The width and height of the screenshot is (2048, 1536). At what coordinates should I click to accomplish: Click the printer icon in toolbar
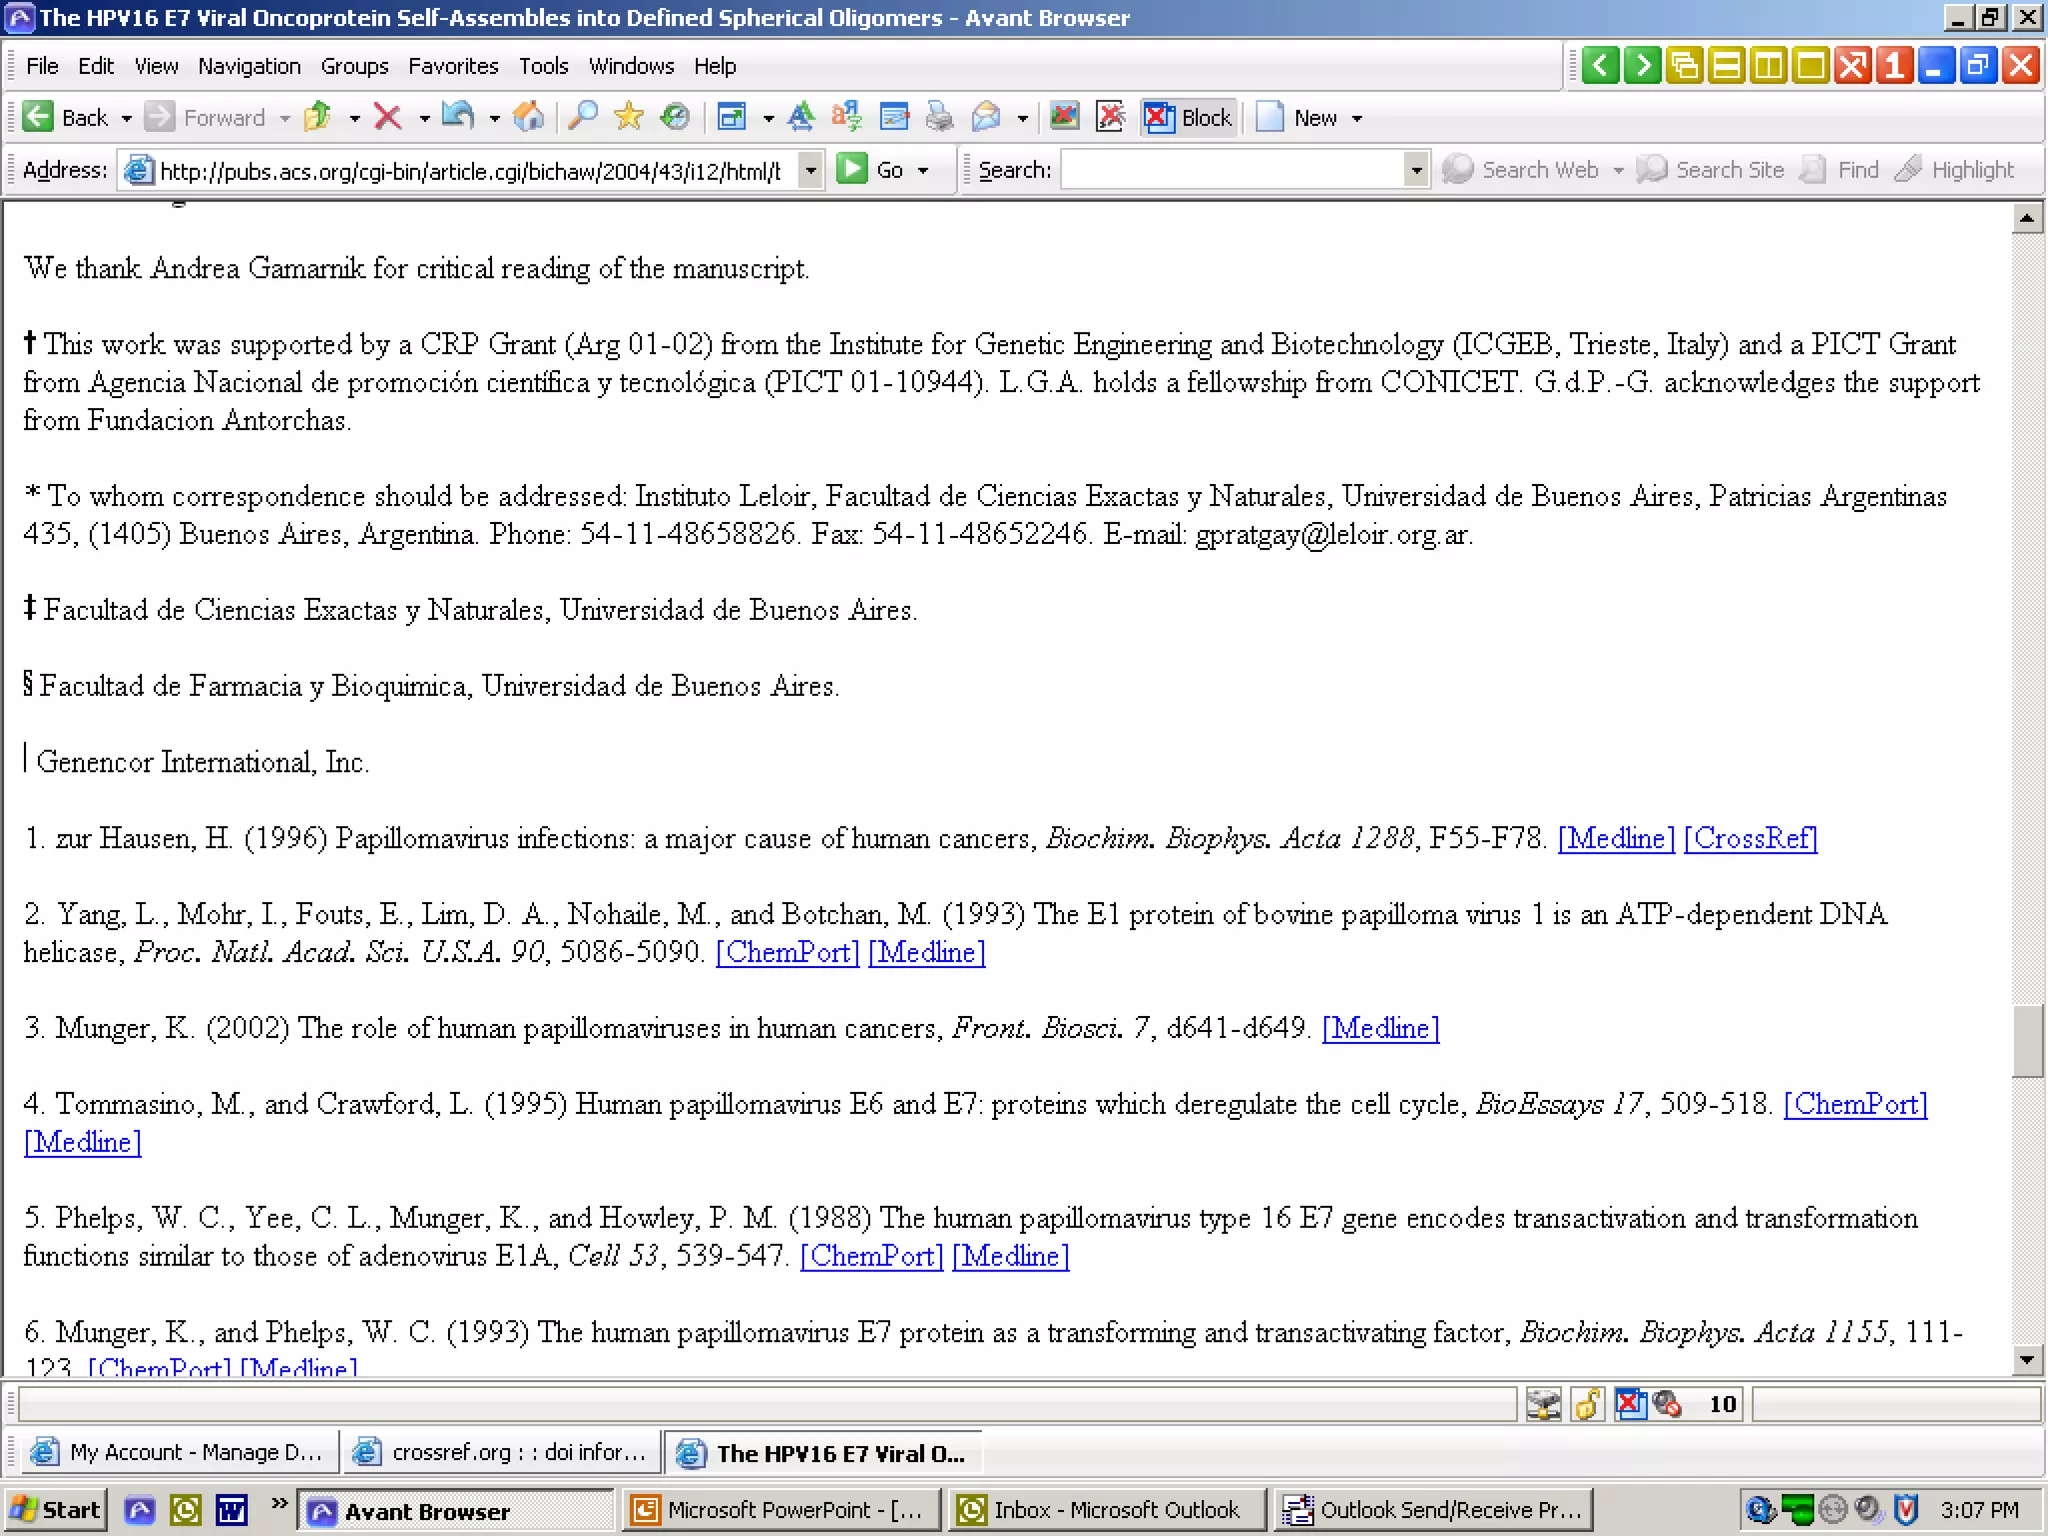939,118
